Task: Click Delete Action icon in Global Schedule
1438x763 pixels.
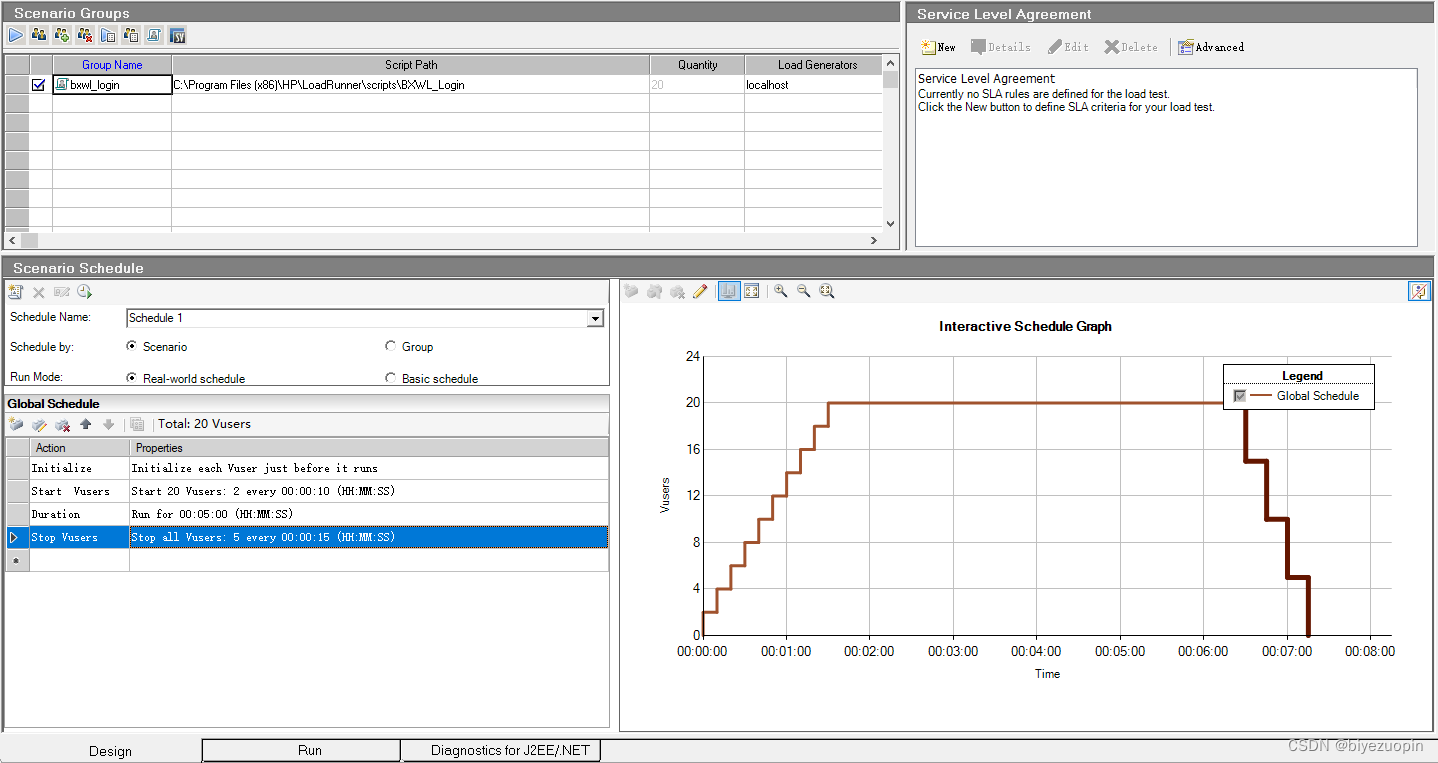Action: click(x=62, y=424)
